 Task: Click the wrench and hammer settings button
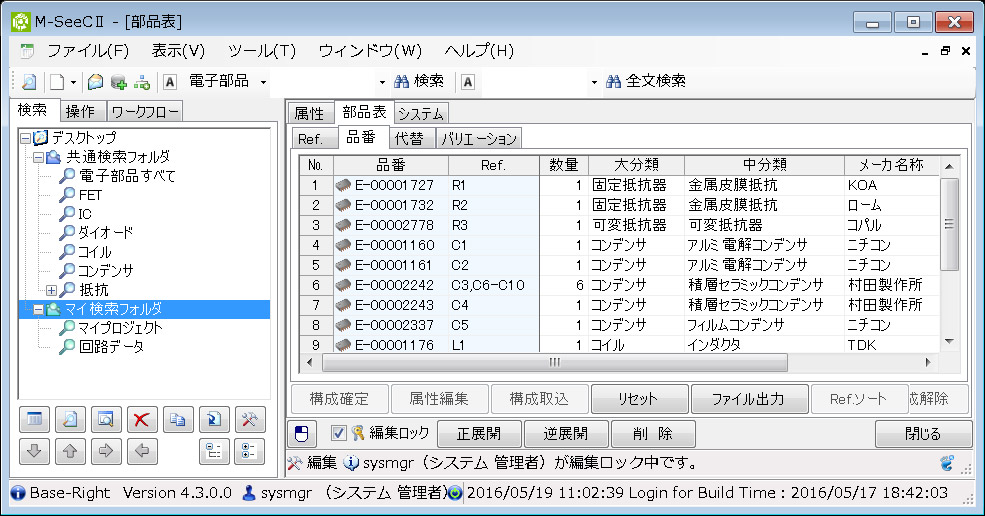[x=249, y=419]
